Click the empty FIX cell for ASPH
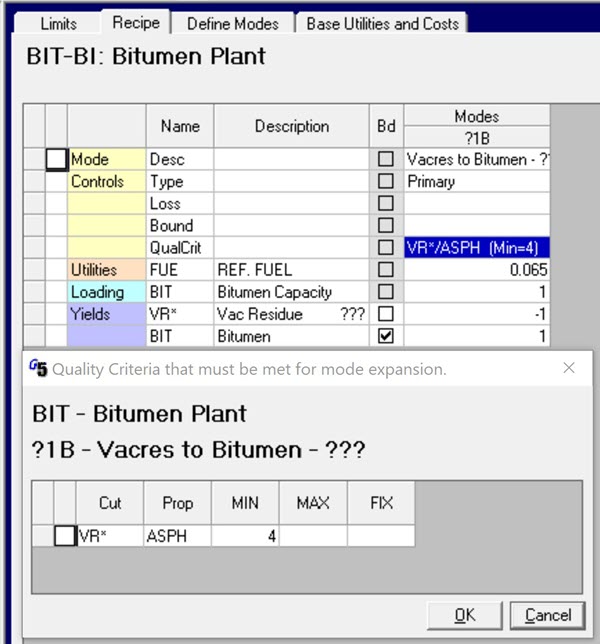 point(381,536)
